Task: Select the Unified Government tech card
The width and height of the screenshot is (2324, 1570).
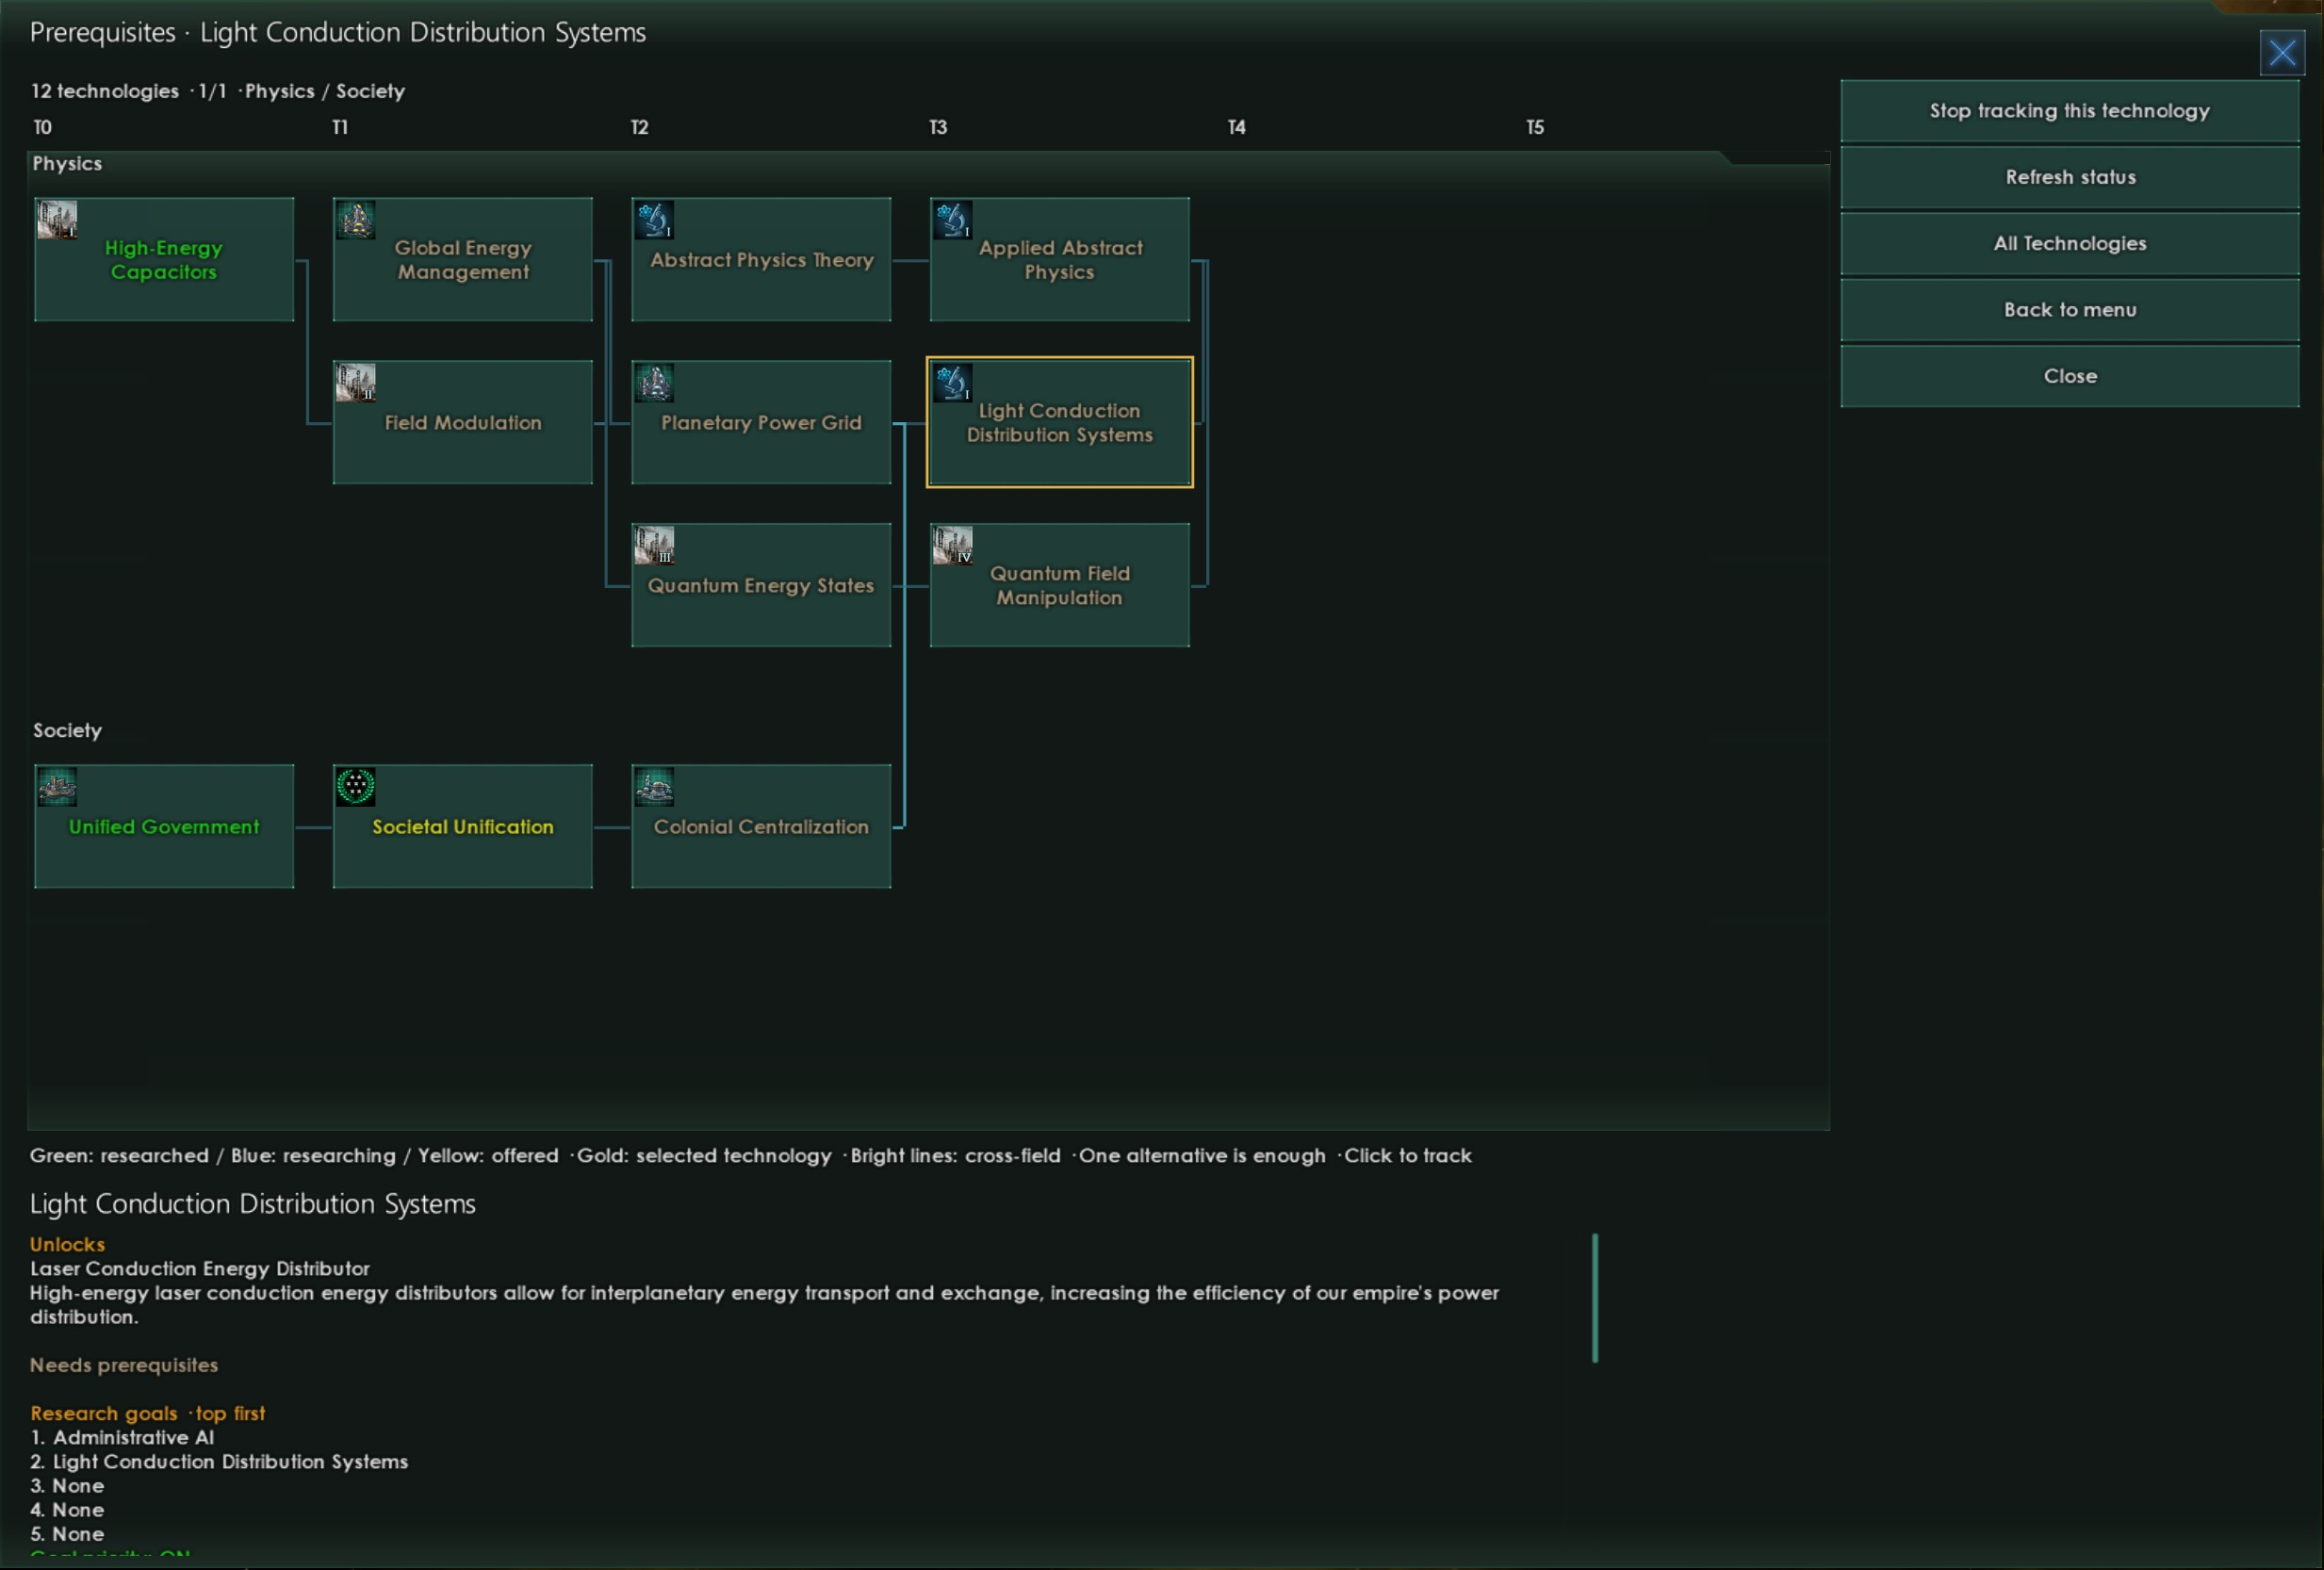Action: (164, 826)
